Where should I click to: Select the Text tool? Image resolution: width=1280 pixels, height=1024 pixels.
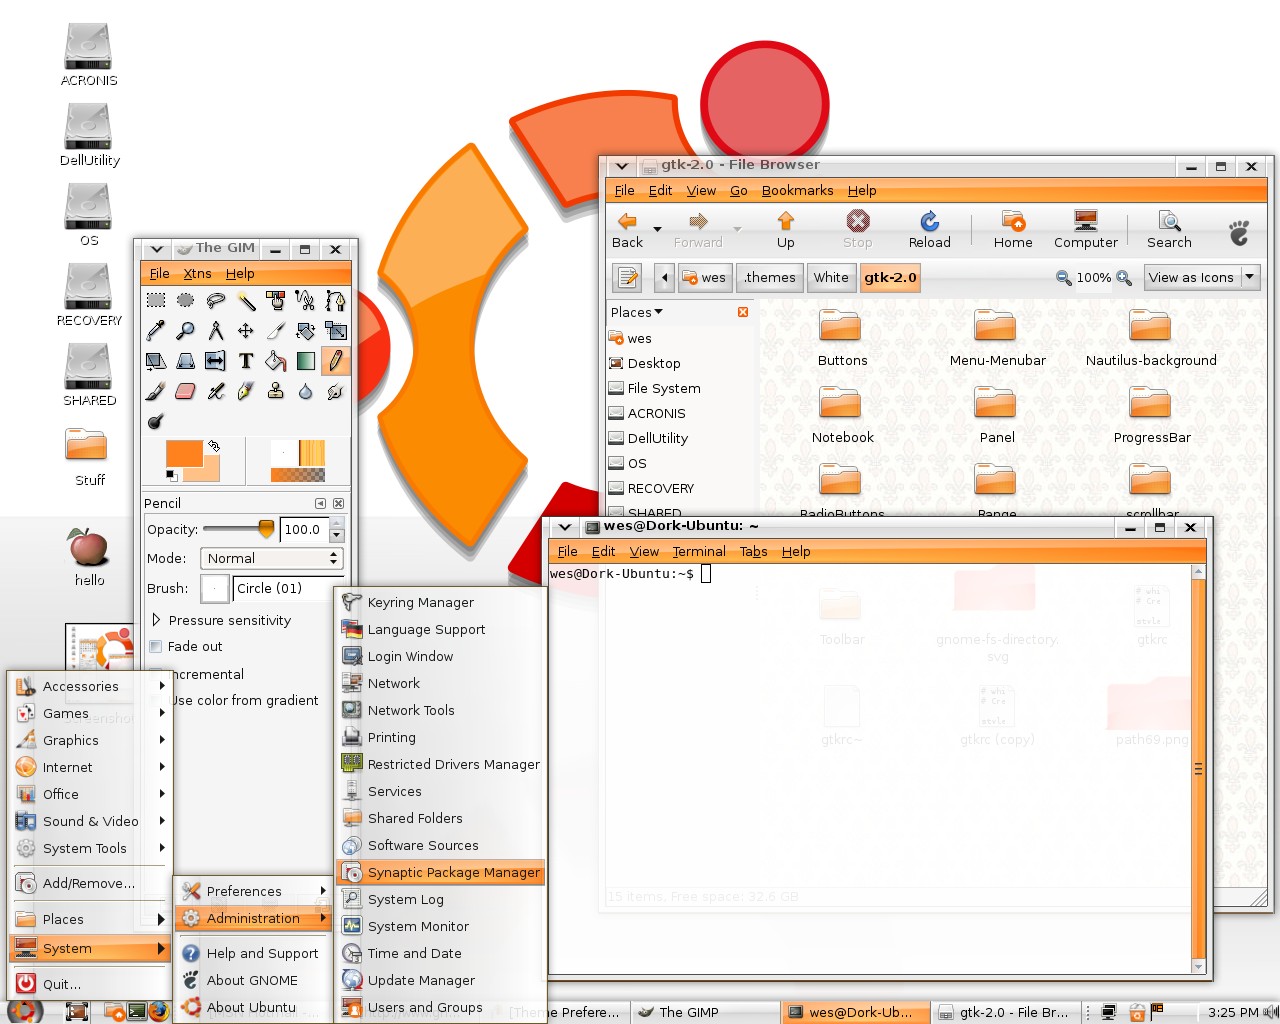tap(246, 360)
